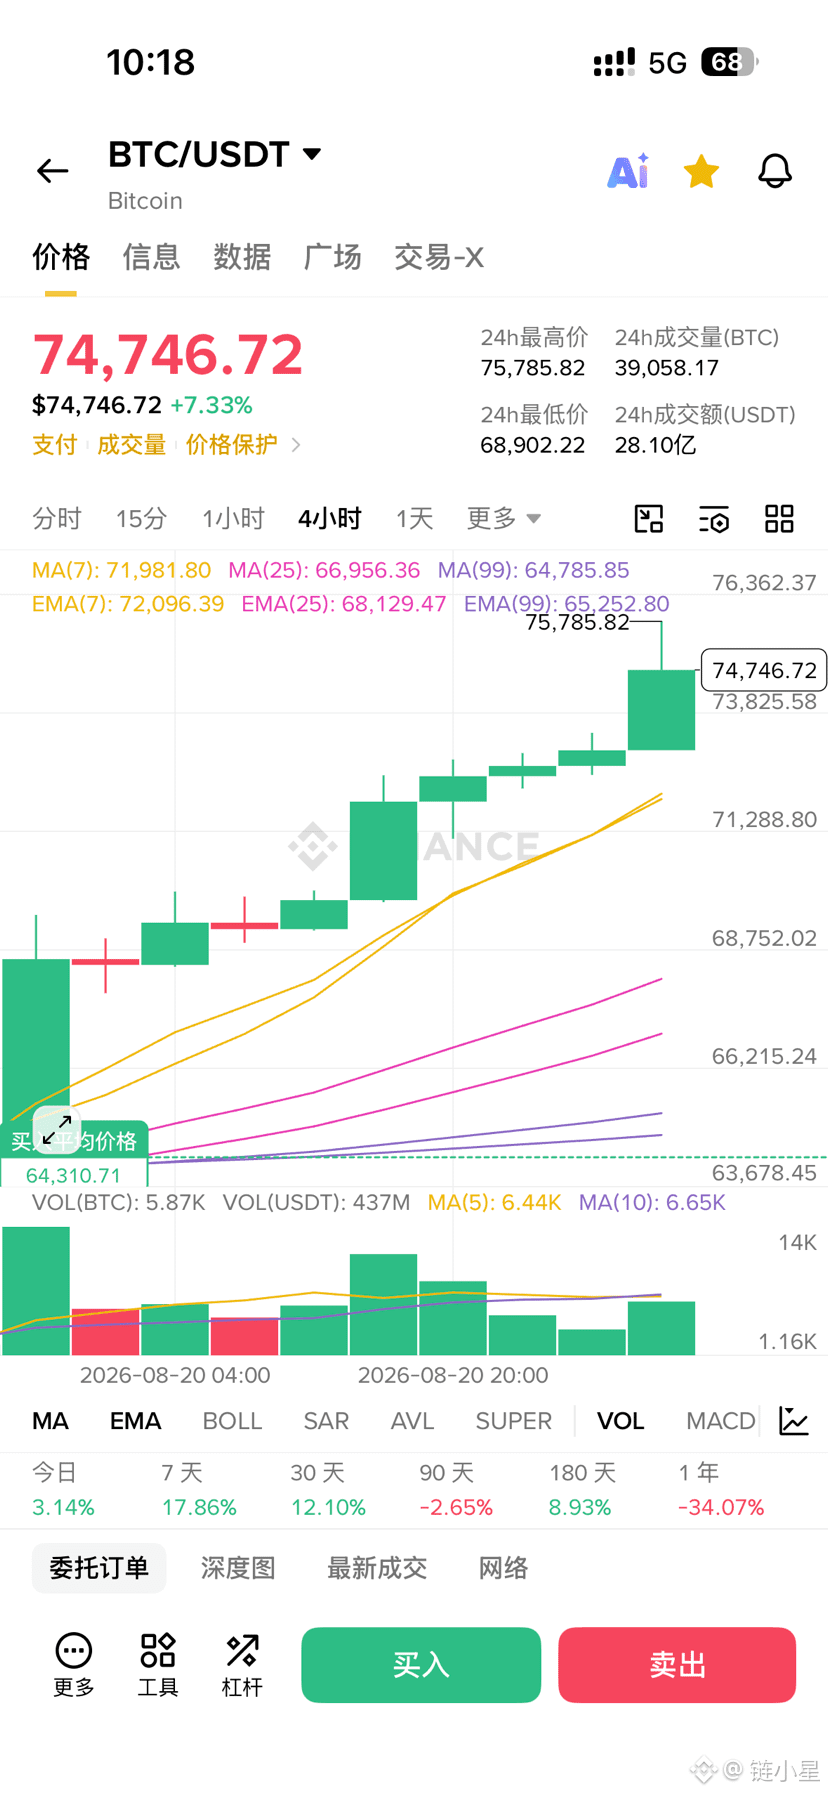Toggle the AVL indicator
Image resolution: width=828 pixels, height=1796 pixels.
[412, 1421]
